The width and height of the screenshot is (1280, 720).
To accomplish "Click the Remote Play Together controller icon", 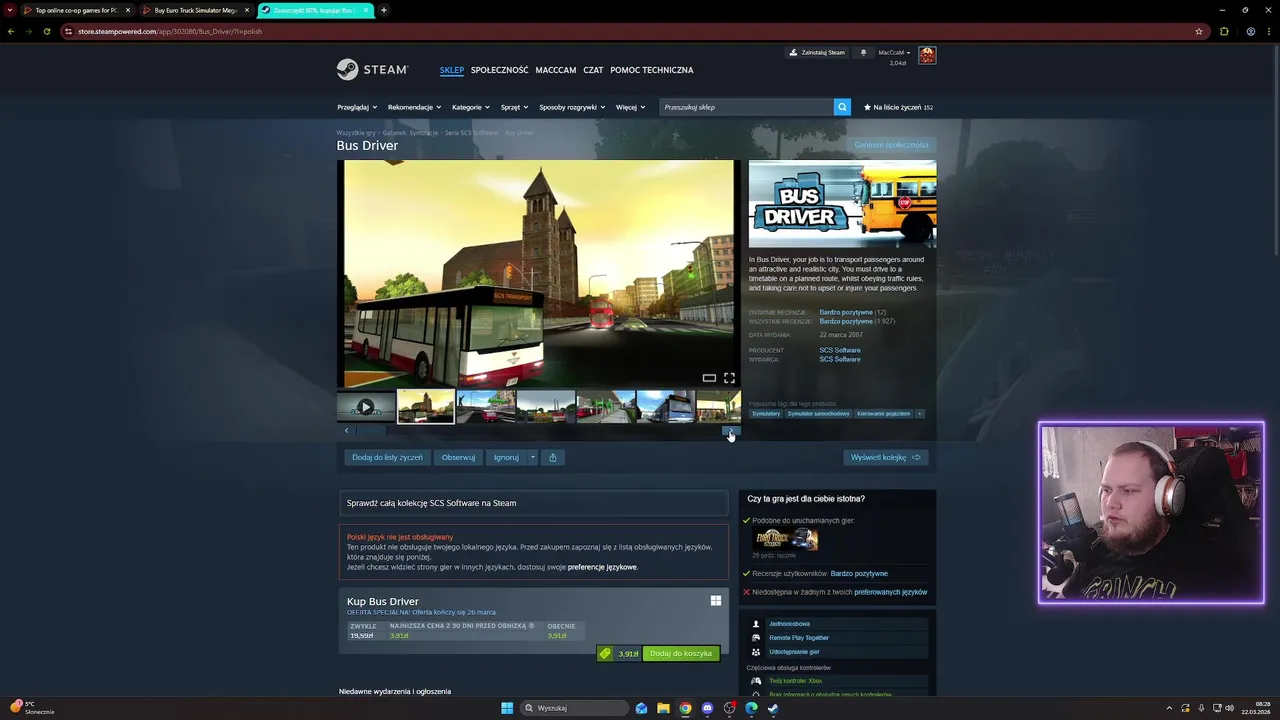I will 756,637.
